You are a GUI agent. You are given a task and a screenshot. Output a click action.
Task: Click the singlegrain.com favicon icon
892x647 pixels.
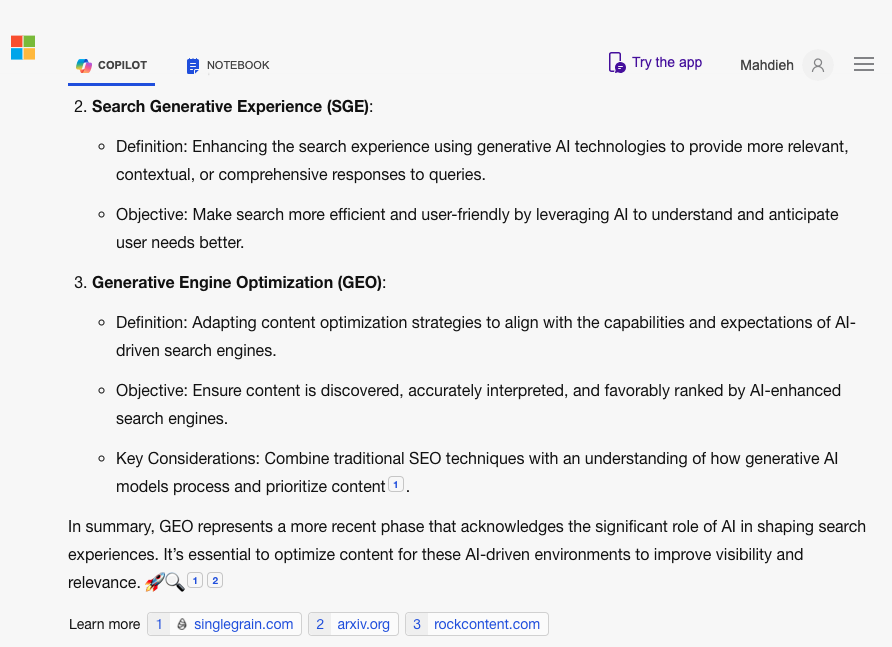181,624
